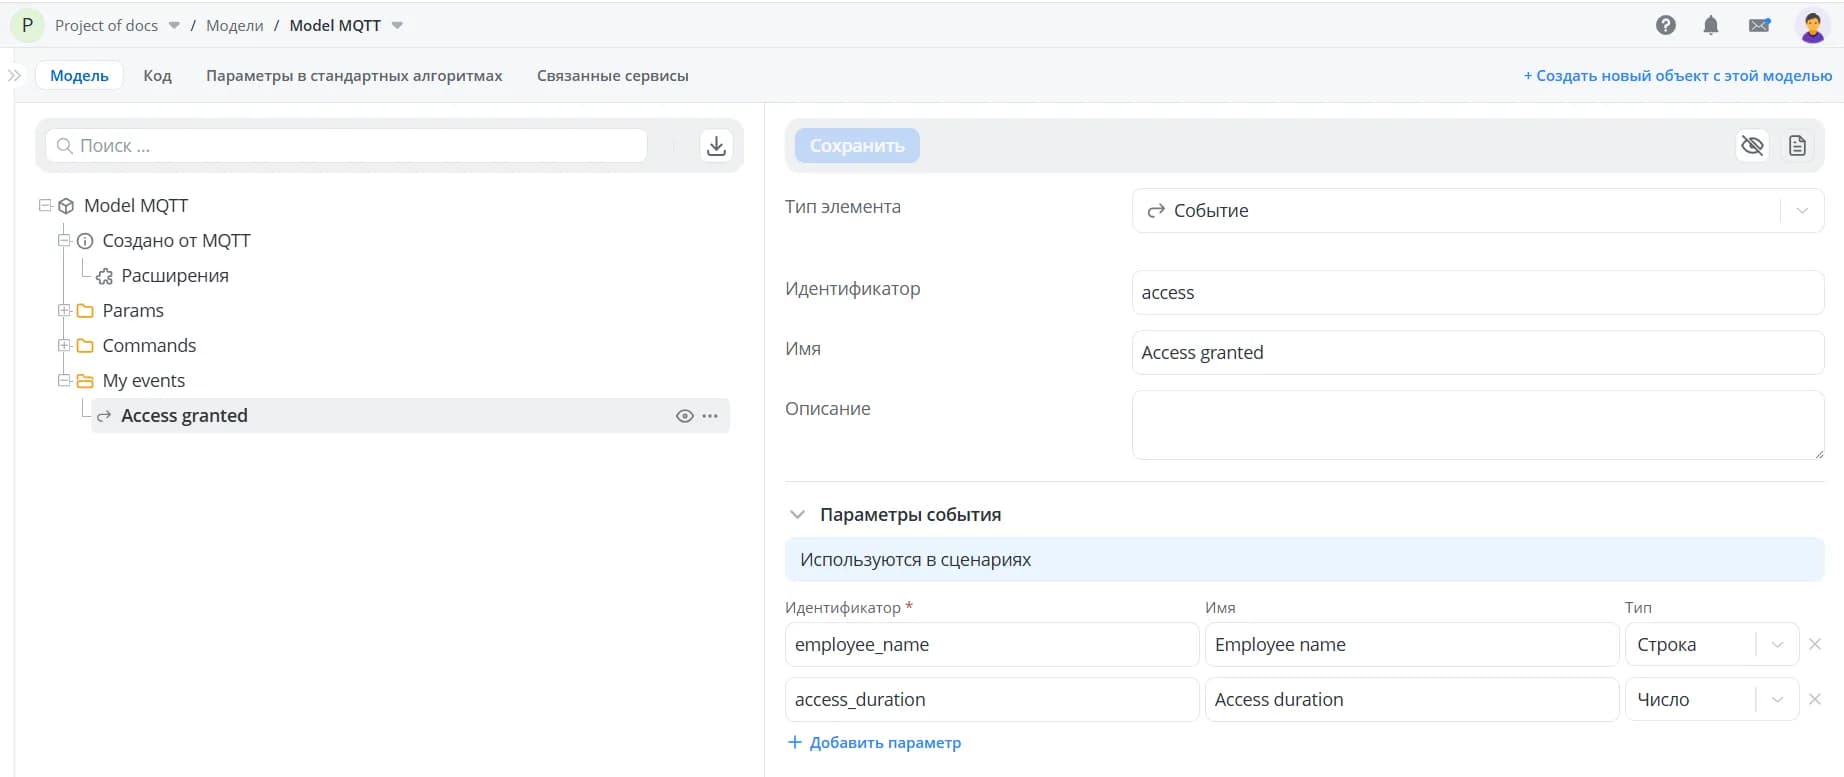Click the Employee name field
This screenshot has height=777, width=1844.
(x=1412, y=645)
